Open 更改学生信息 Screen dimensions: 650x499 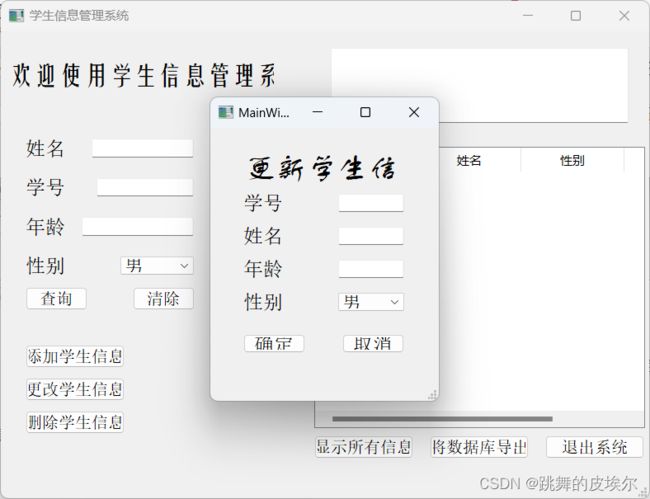pos(75,390)
